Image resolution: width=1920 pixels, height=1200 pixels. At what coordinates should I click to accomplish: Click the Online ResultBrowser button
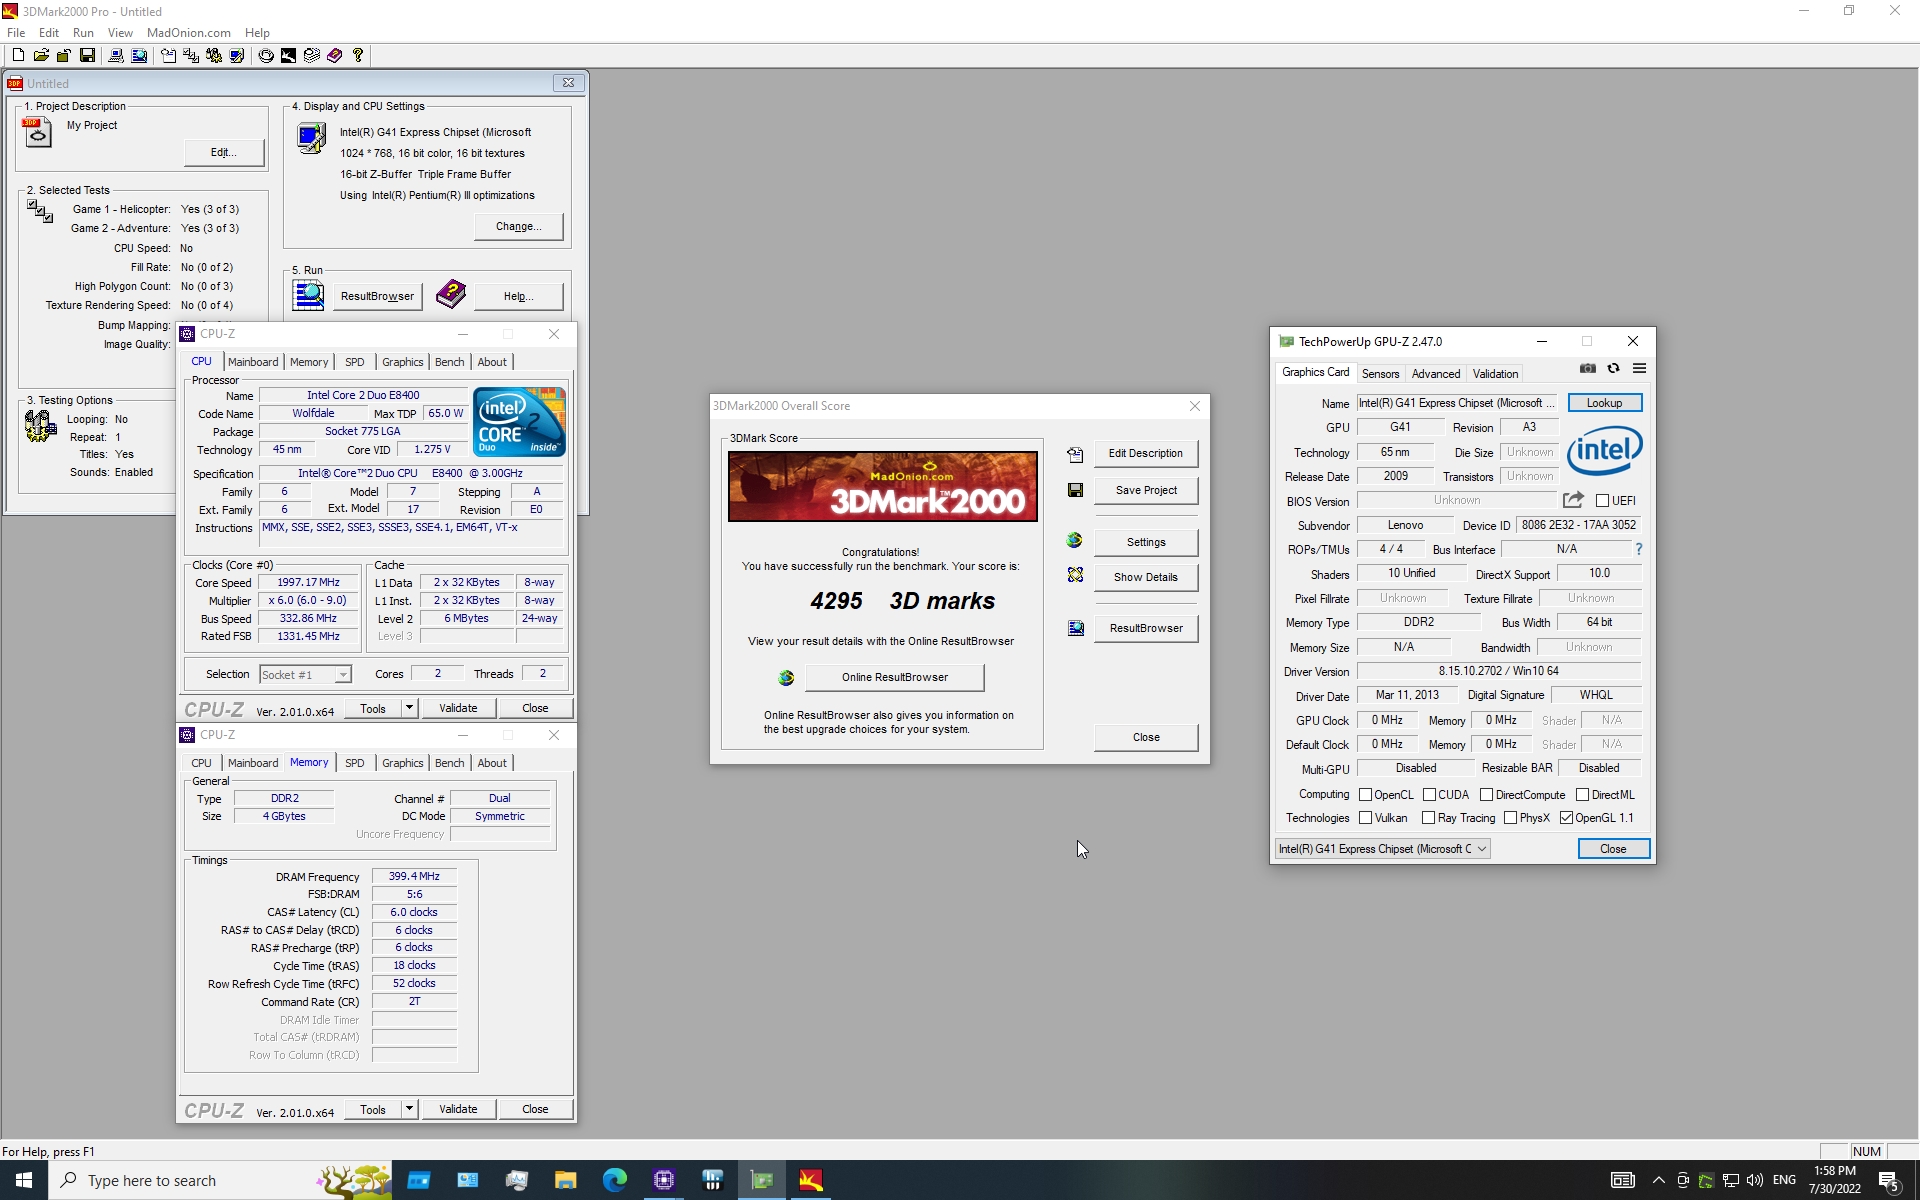[894, 677]
